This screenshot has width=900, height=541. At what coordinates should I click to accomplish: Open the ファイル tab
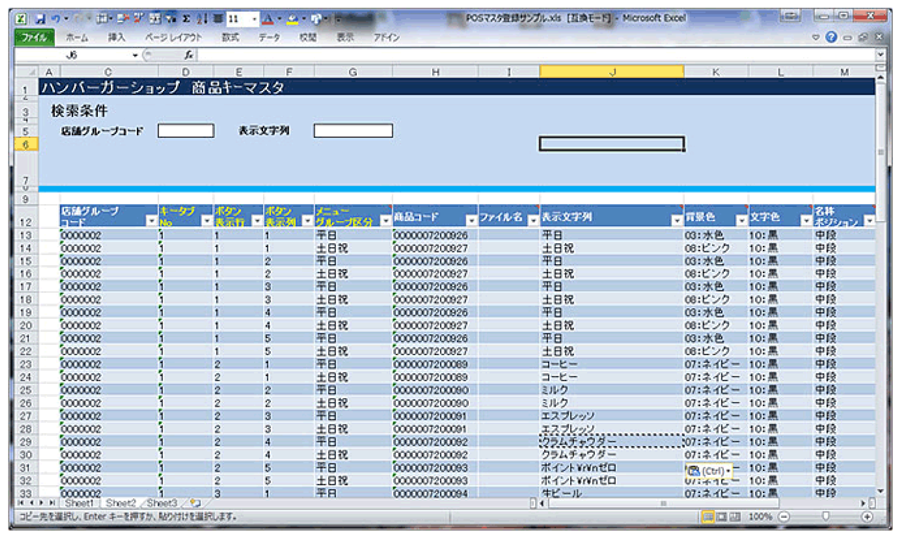coord(34,37)
